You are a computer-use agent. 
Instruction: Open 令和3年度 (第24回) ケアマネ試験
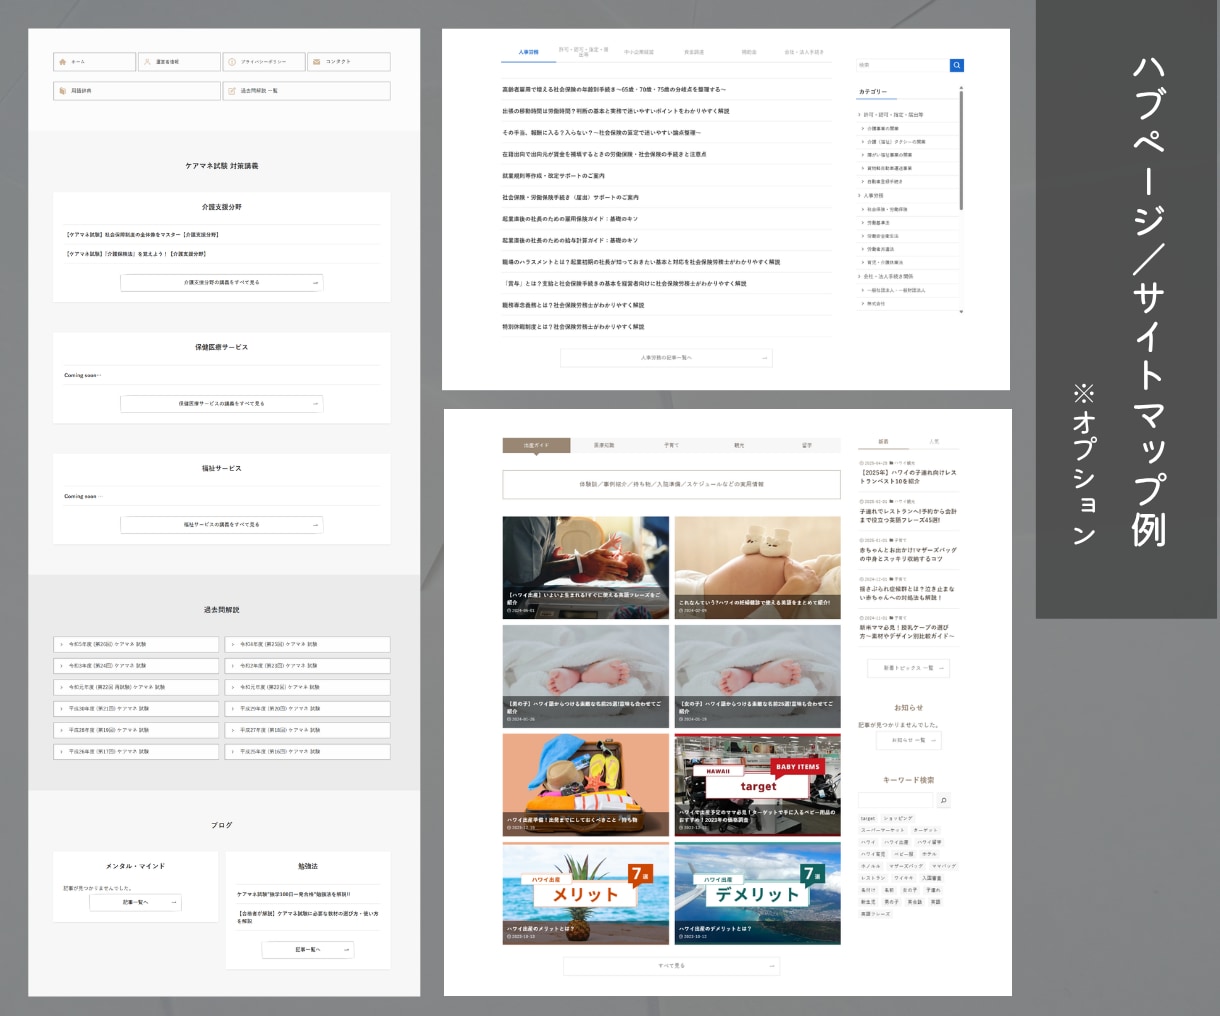[136, 666]
